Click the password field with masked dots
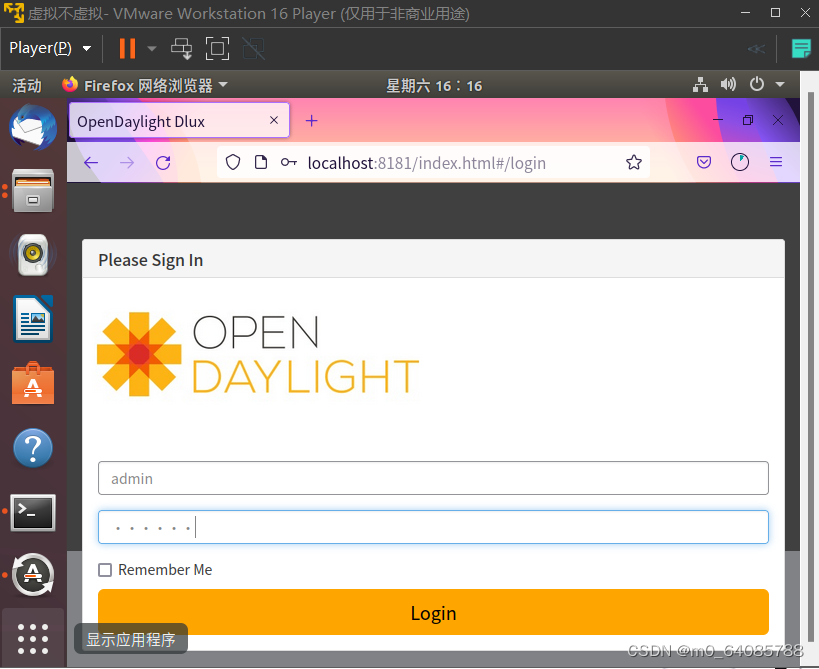 click(433, 527)
